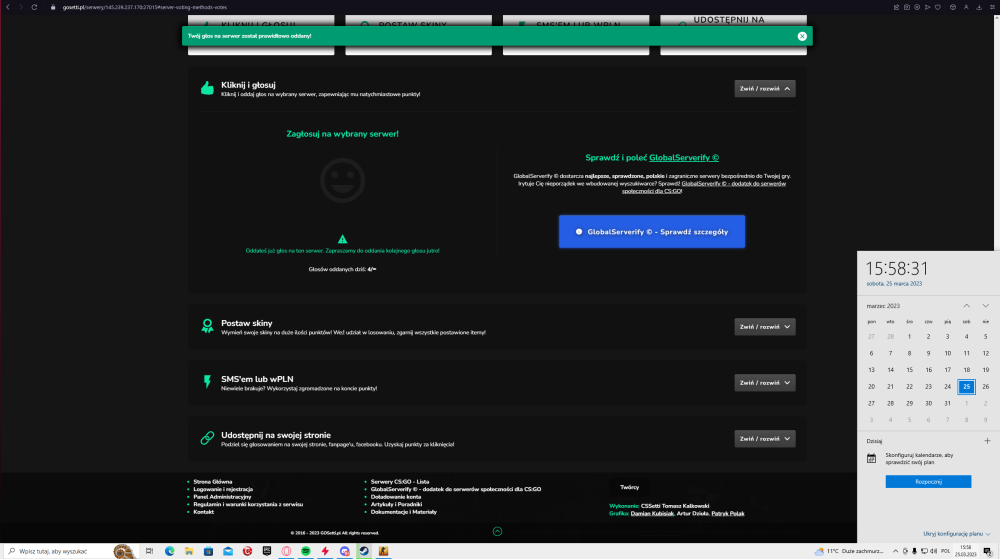Open the Mail app from the taskbar
Viewport: 1000px width, 559px height.
[x=228, y=551]
